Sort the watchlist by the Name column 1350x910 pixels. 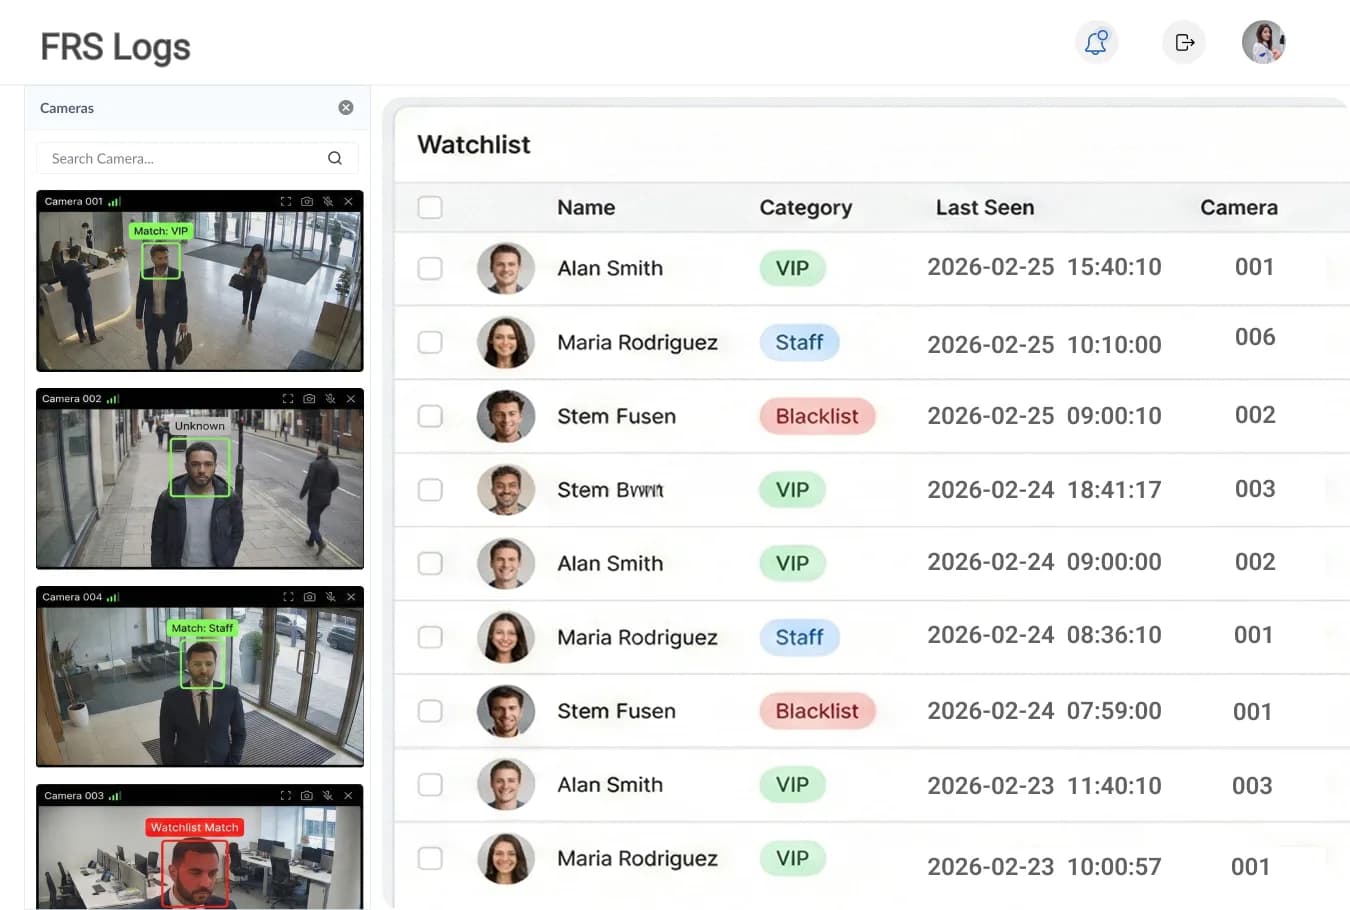click(586, 207)
